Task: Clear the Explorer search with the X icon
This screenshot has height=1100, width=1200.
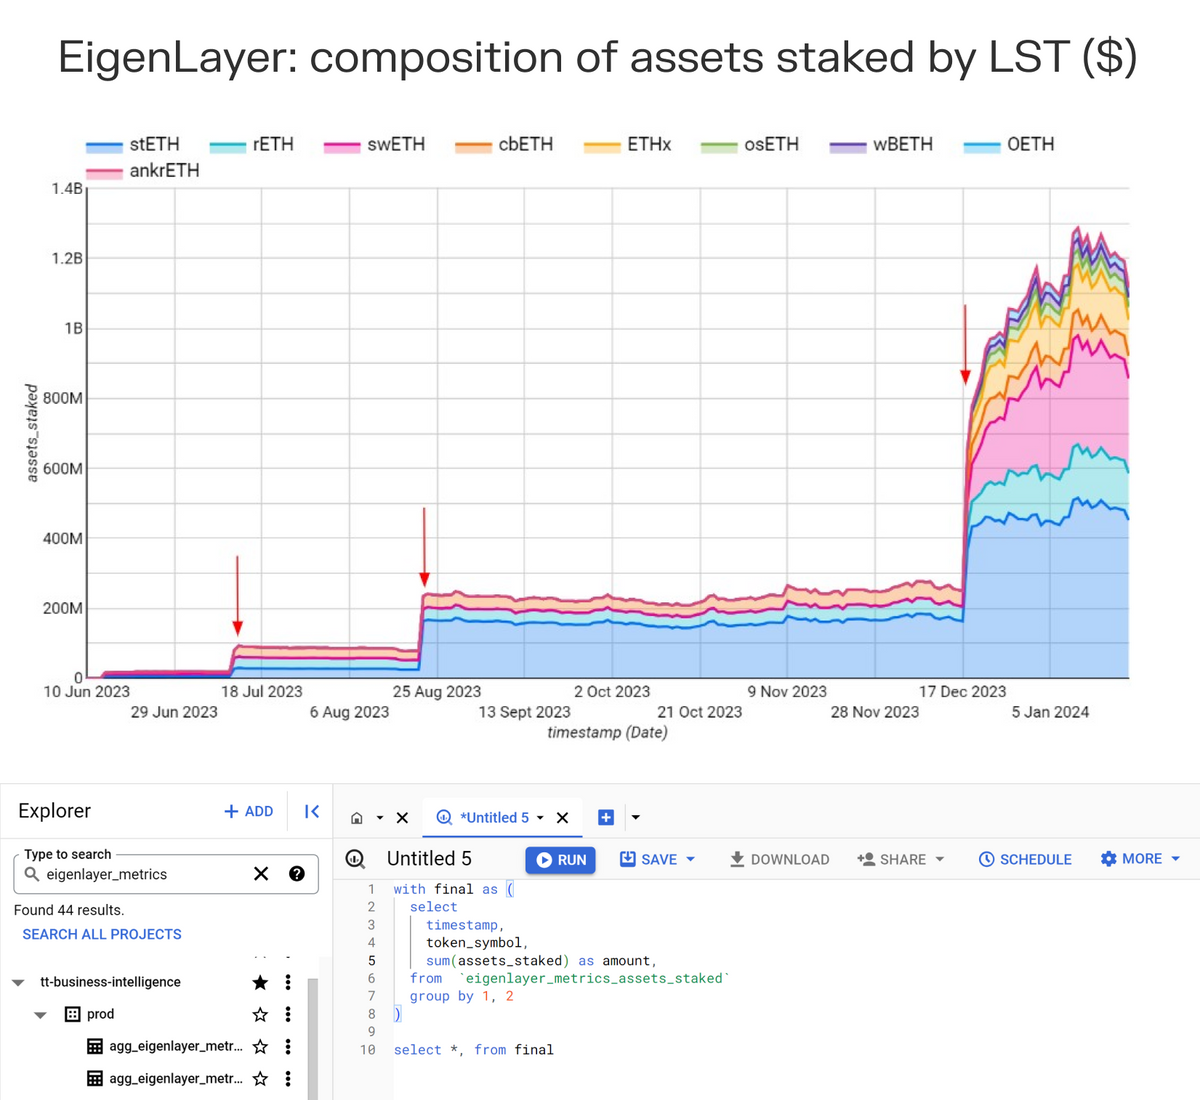Action: click(x=261, y=874)
